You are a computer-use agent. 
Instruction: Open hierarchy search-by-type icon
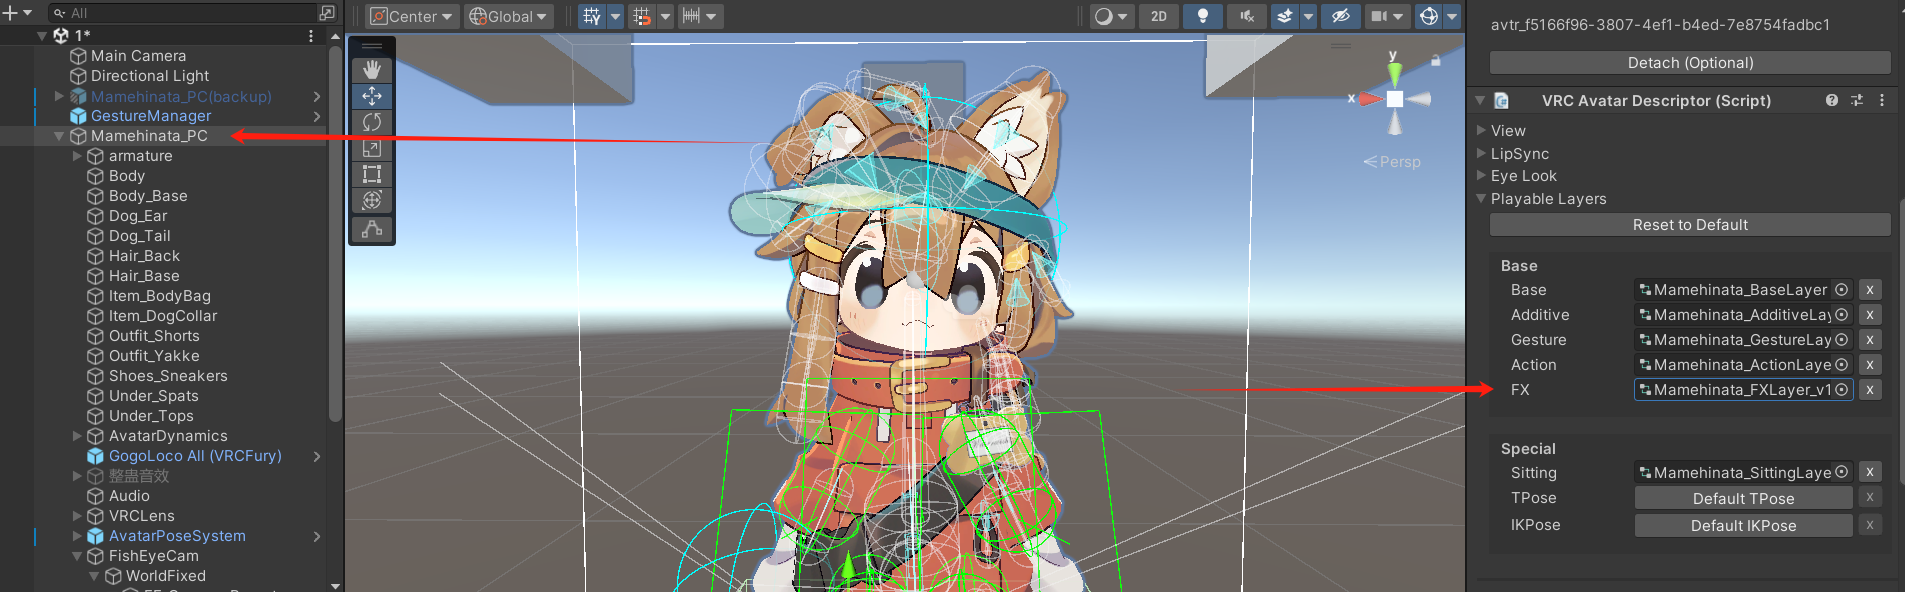327,13
